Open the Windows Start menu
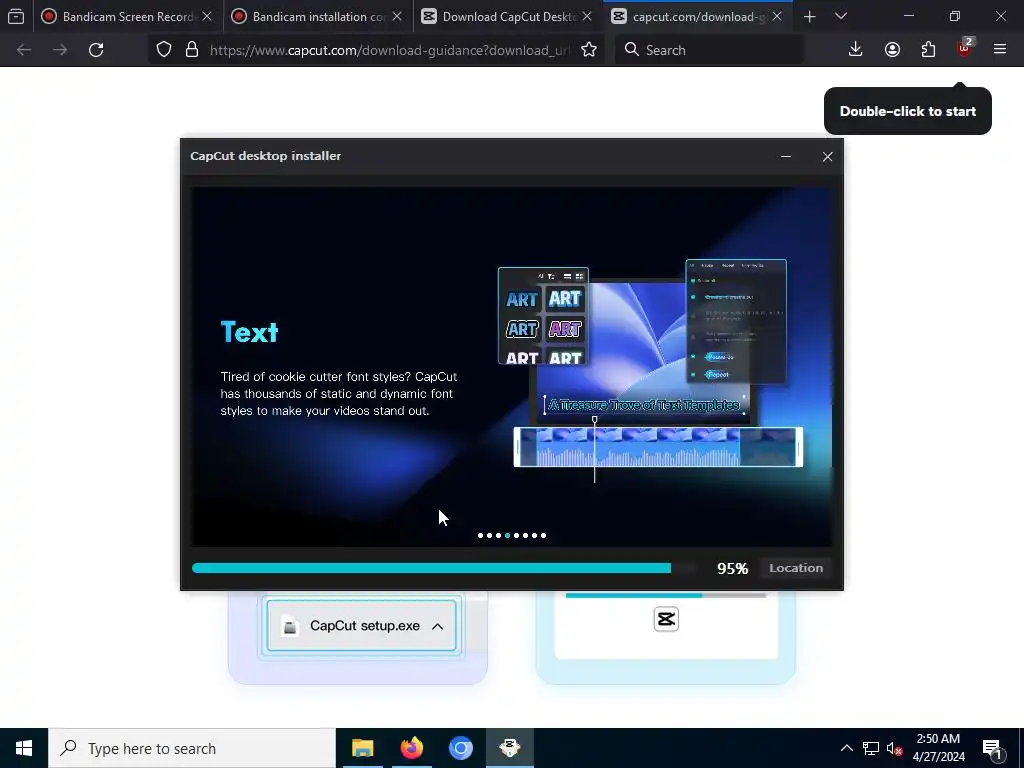The width and height of the screenshot is (1024, 768). coord(24,748)
